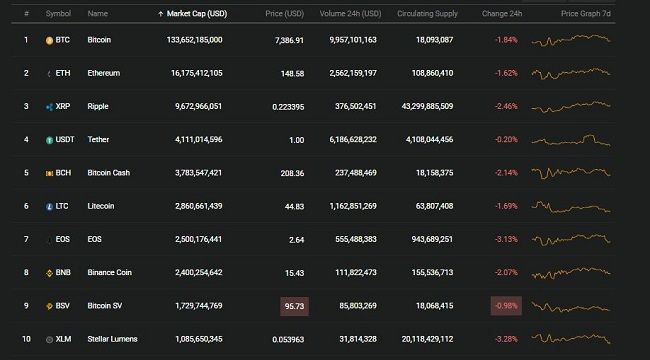
Task: Click Ethereum market cap 16,175,412,105
Action: click(x=197, y=73)
